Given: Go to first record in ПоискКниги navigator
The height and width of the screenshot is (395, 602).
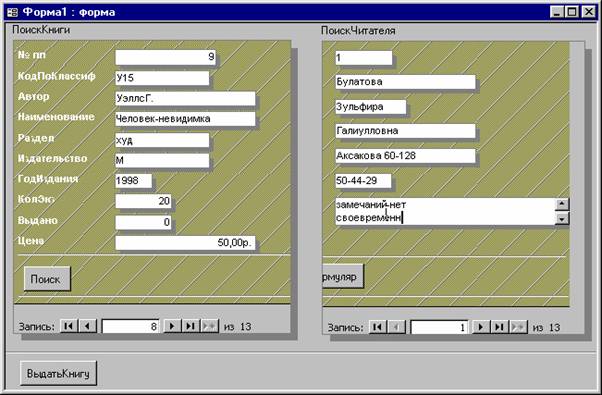Looking at the screenshot, I should point(69,326).
